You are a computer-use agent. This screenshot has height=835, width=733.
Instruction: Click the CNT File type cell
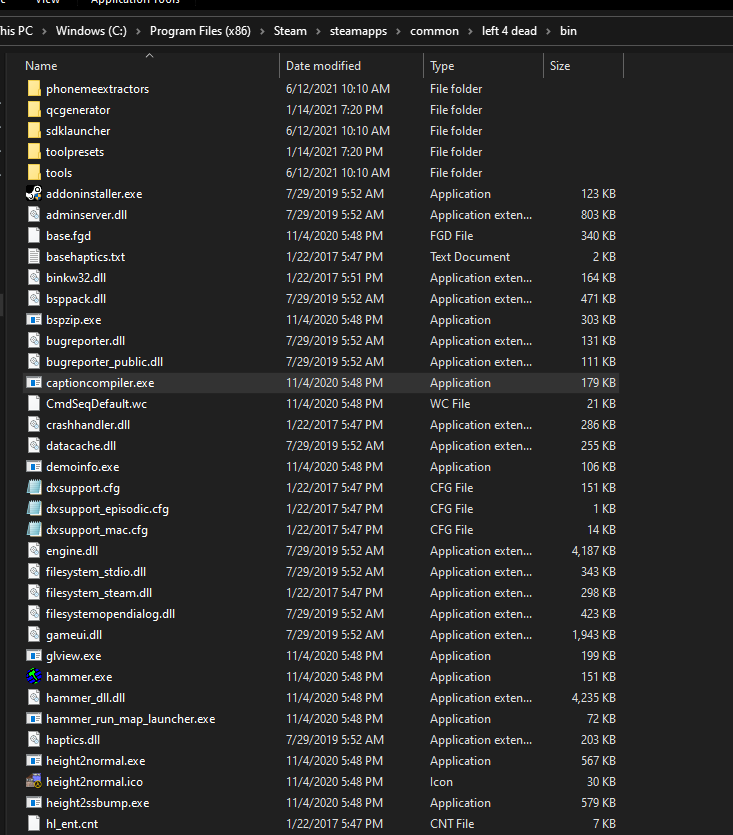point(452,823)
